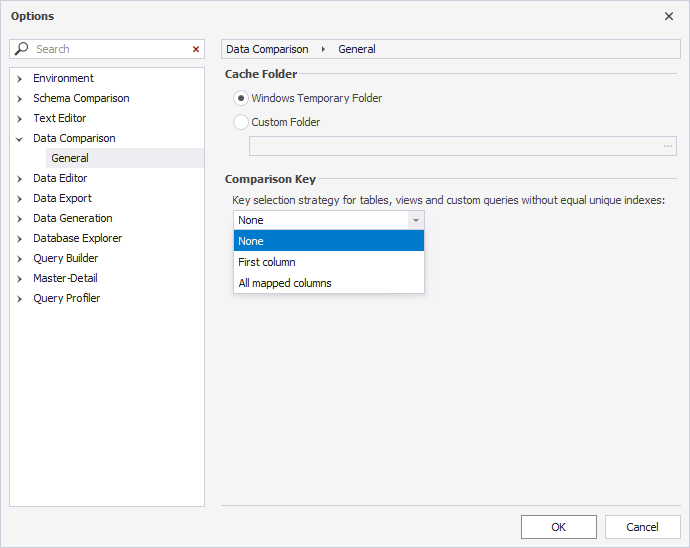
Task: Select Custom Folder radio button
Action: (x=241, y=122)
